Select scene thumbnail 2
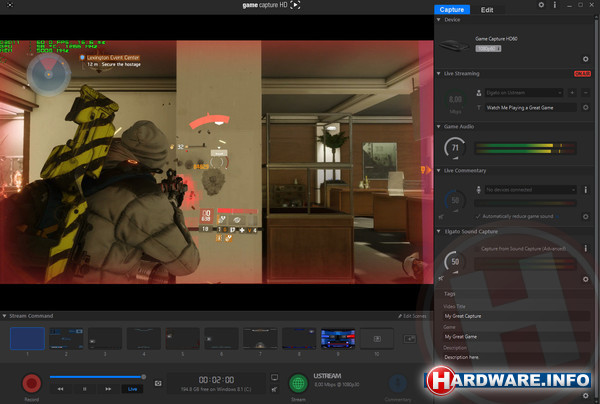The width and height of the screenshot is (600, 404). [66, 339]
